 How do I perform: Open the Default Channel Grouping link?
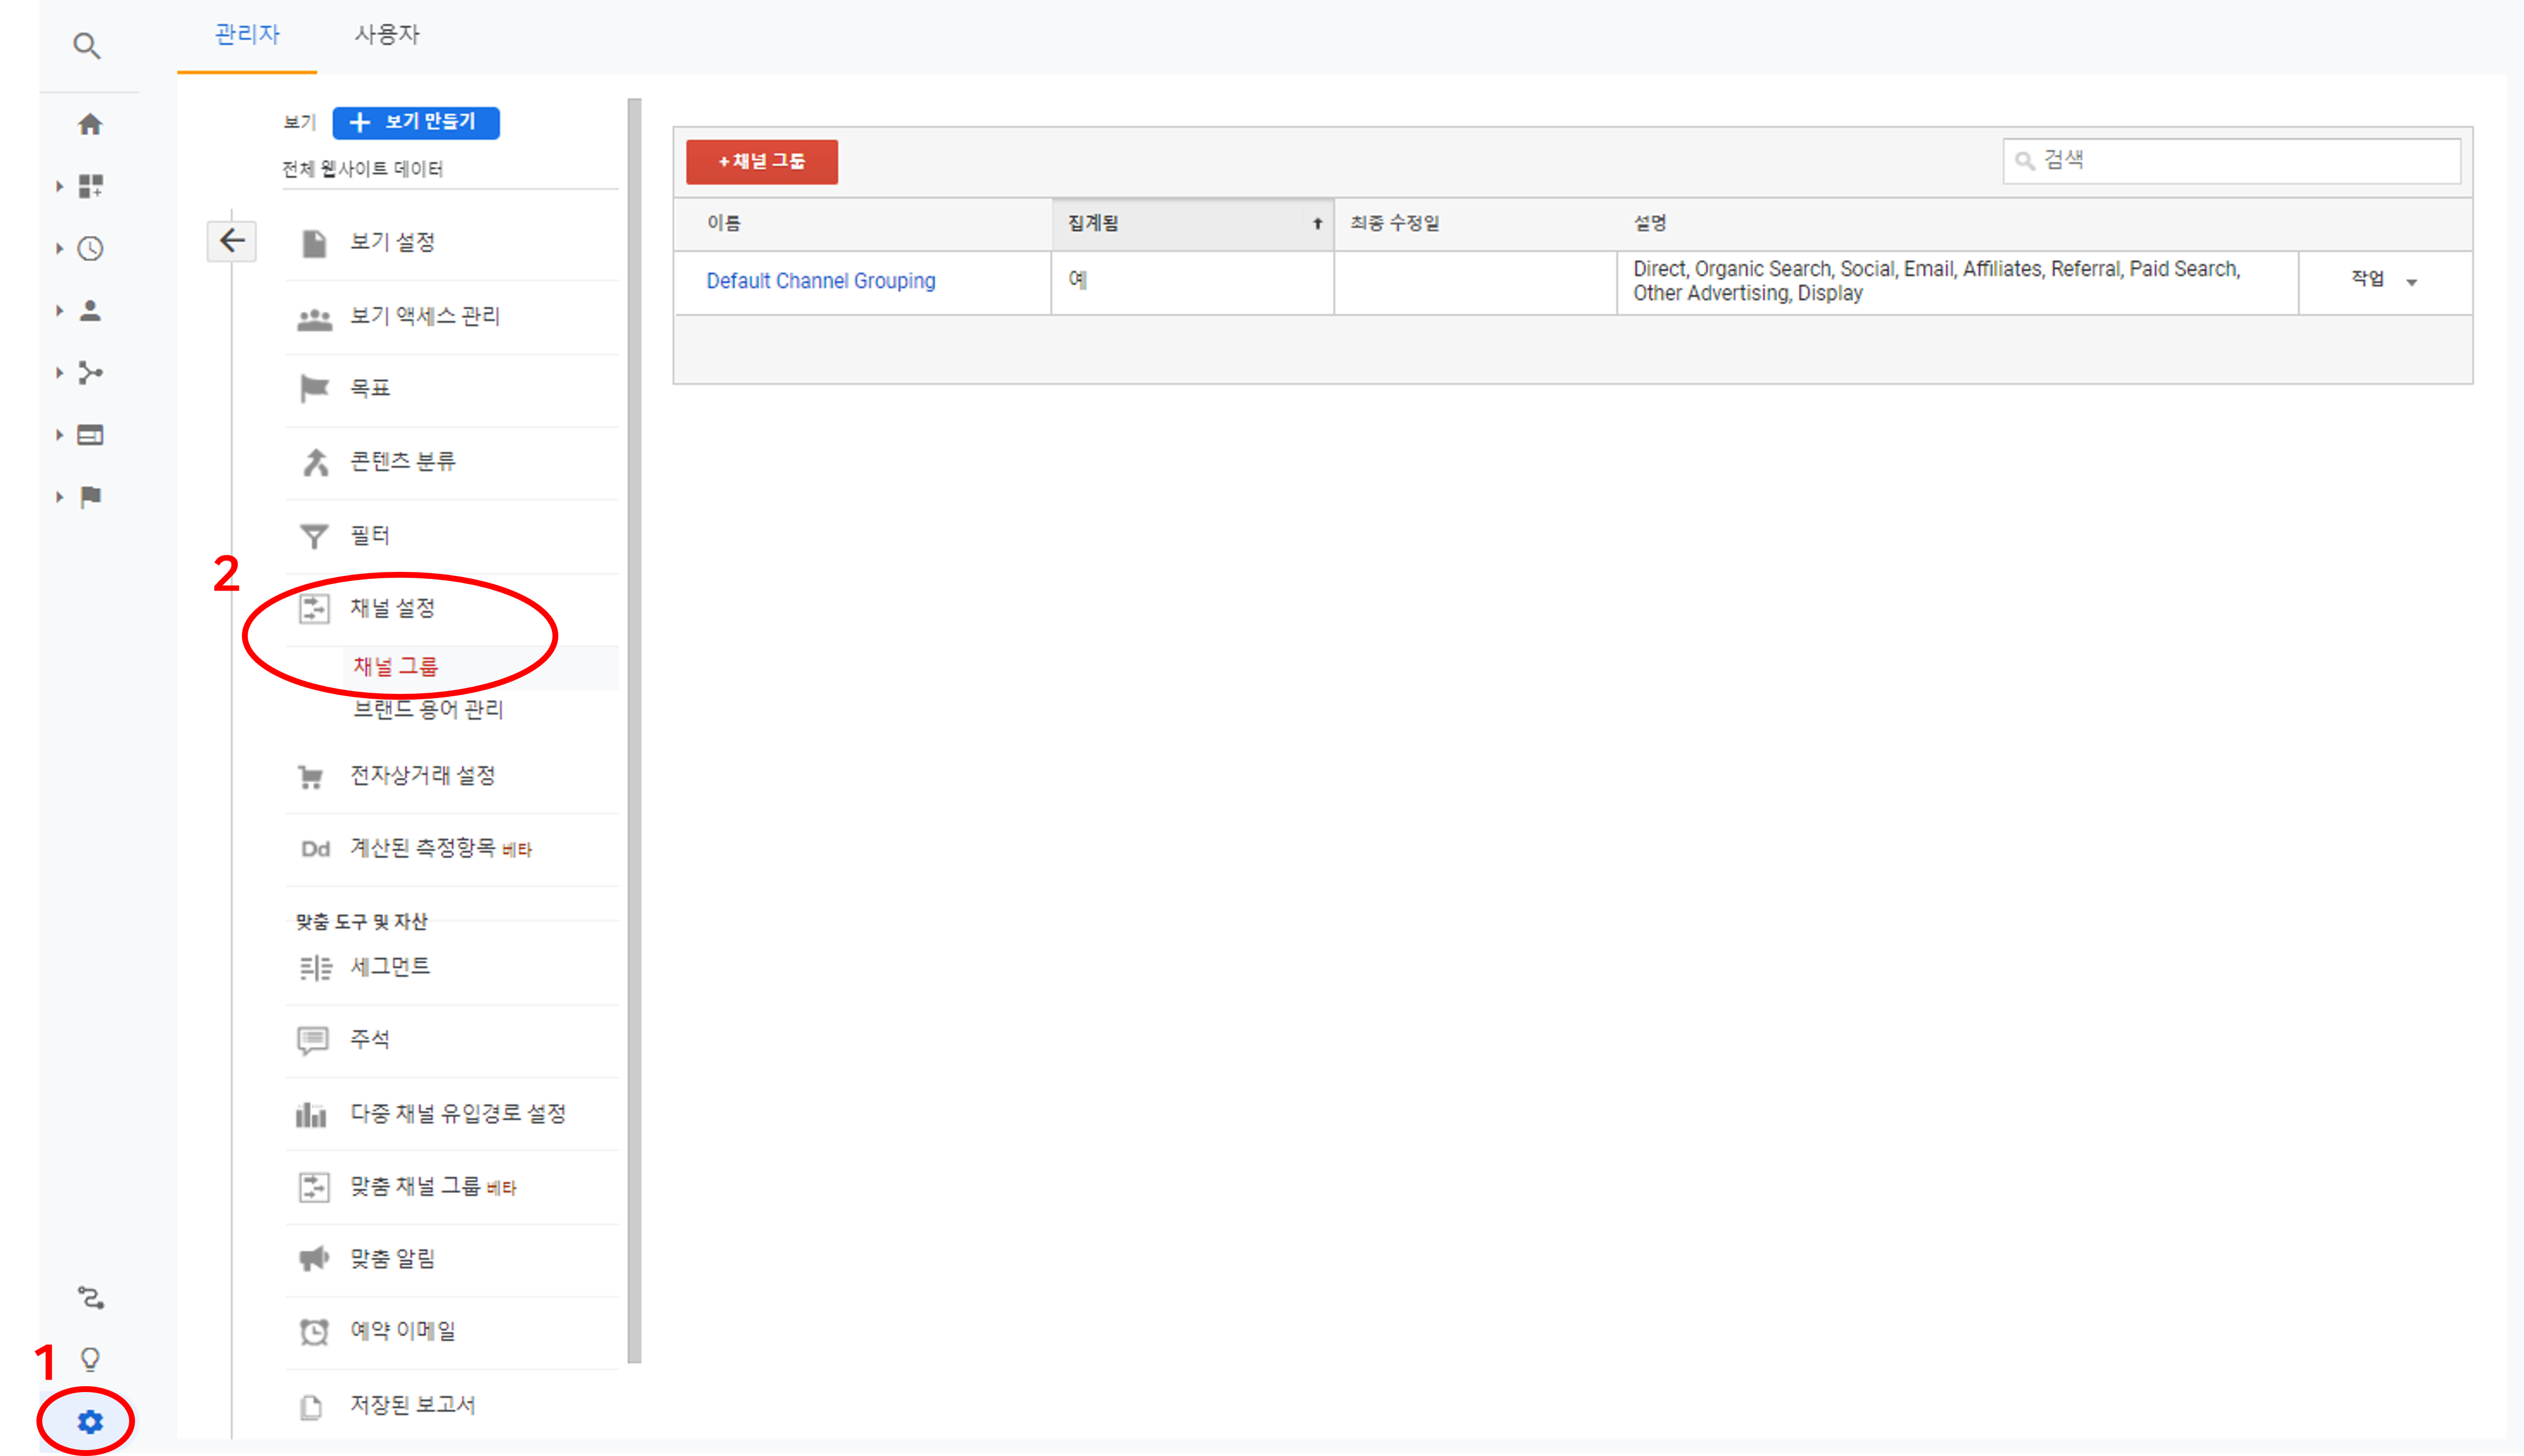(x=820, y=281)
